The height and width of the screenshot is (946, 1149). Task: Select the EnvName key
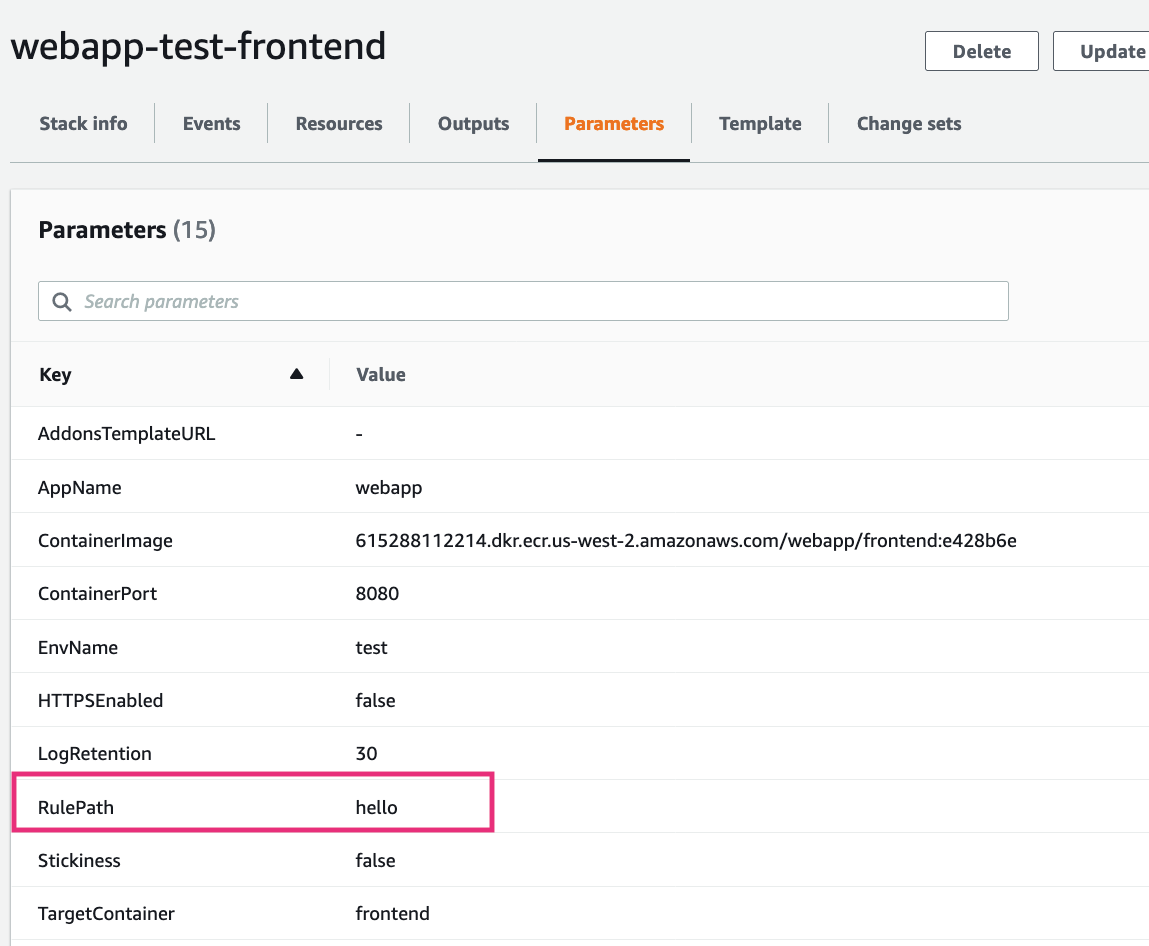[78, 647]
